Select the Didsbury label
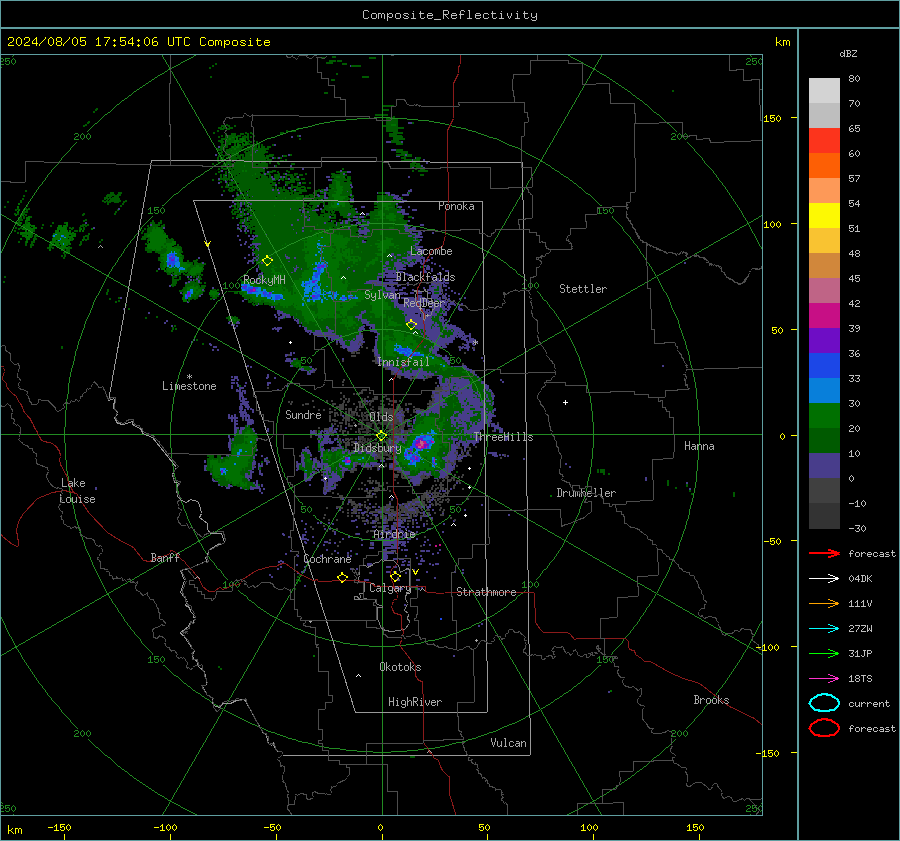This screenshot has width=900, height=841. (377, 448)
